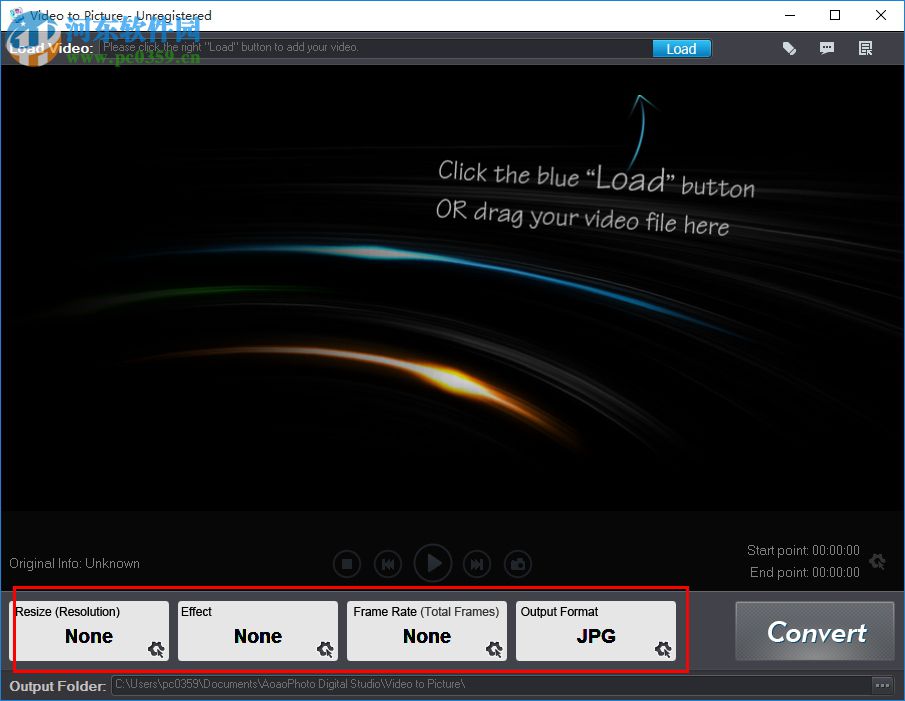Click the Convert button
905x701 pixels.
tap(816, 632)
